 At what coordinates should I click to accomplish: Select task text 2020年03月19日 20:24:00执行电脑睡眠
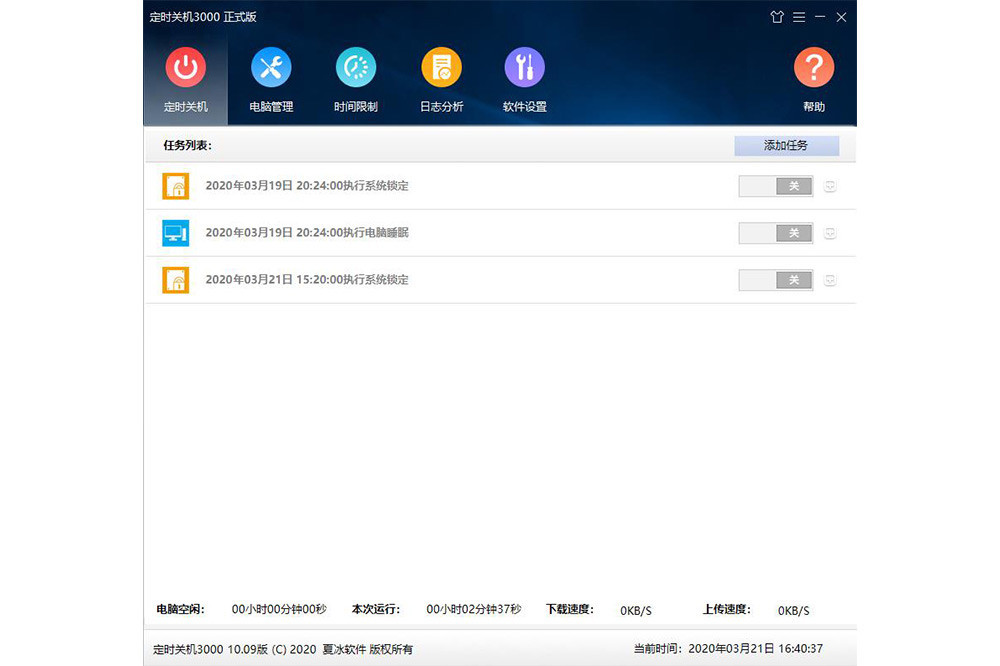tap(307, 233)
